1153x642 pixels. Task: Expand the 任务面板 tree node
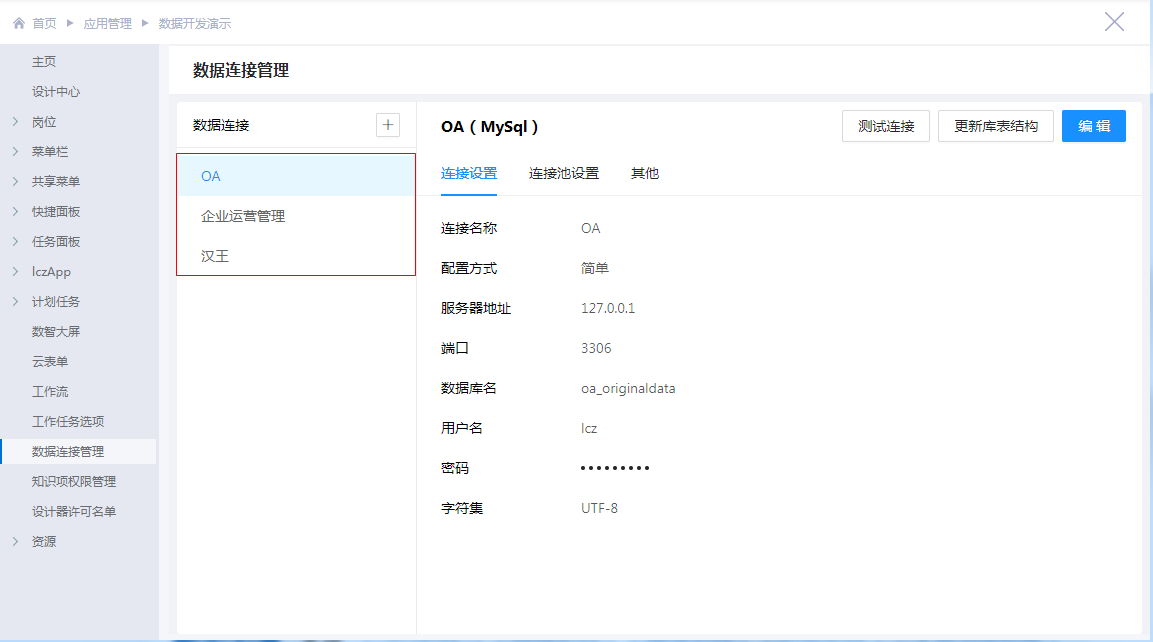tap(15, 242)
